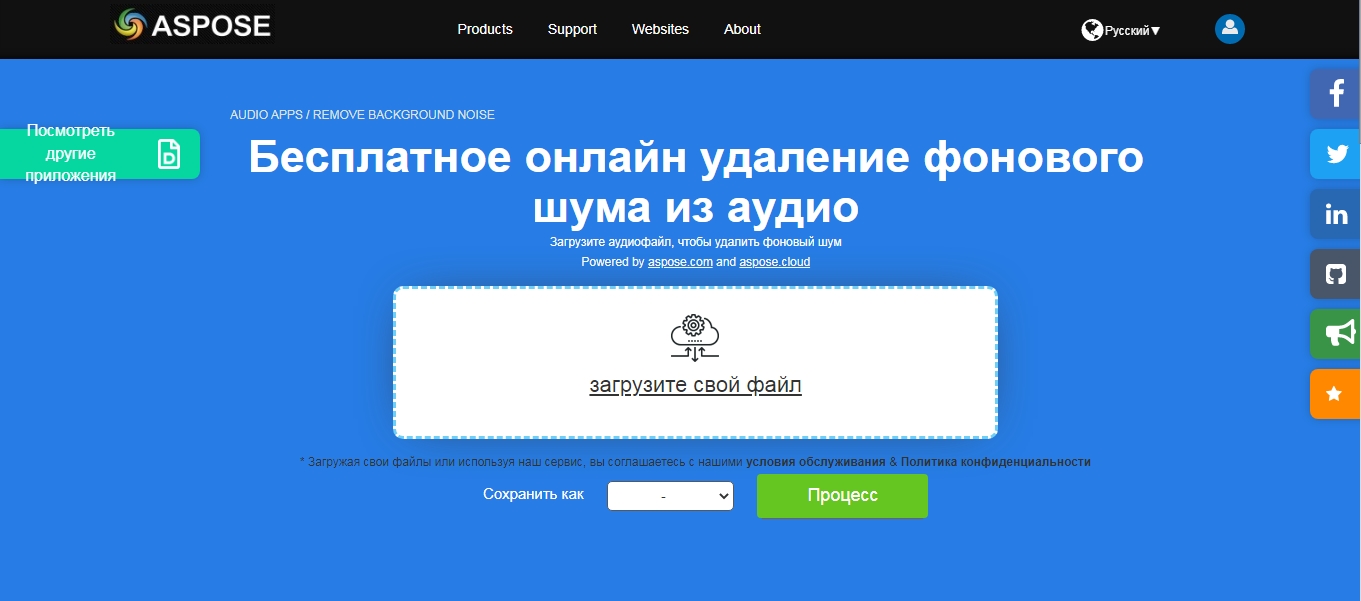Open the Products menu
This screenshot has width=1361, height=601.
[x=485, y=29]
